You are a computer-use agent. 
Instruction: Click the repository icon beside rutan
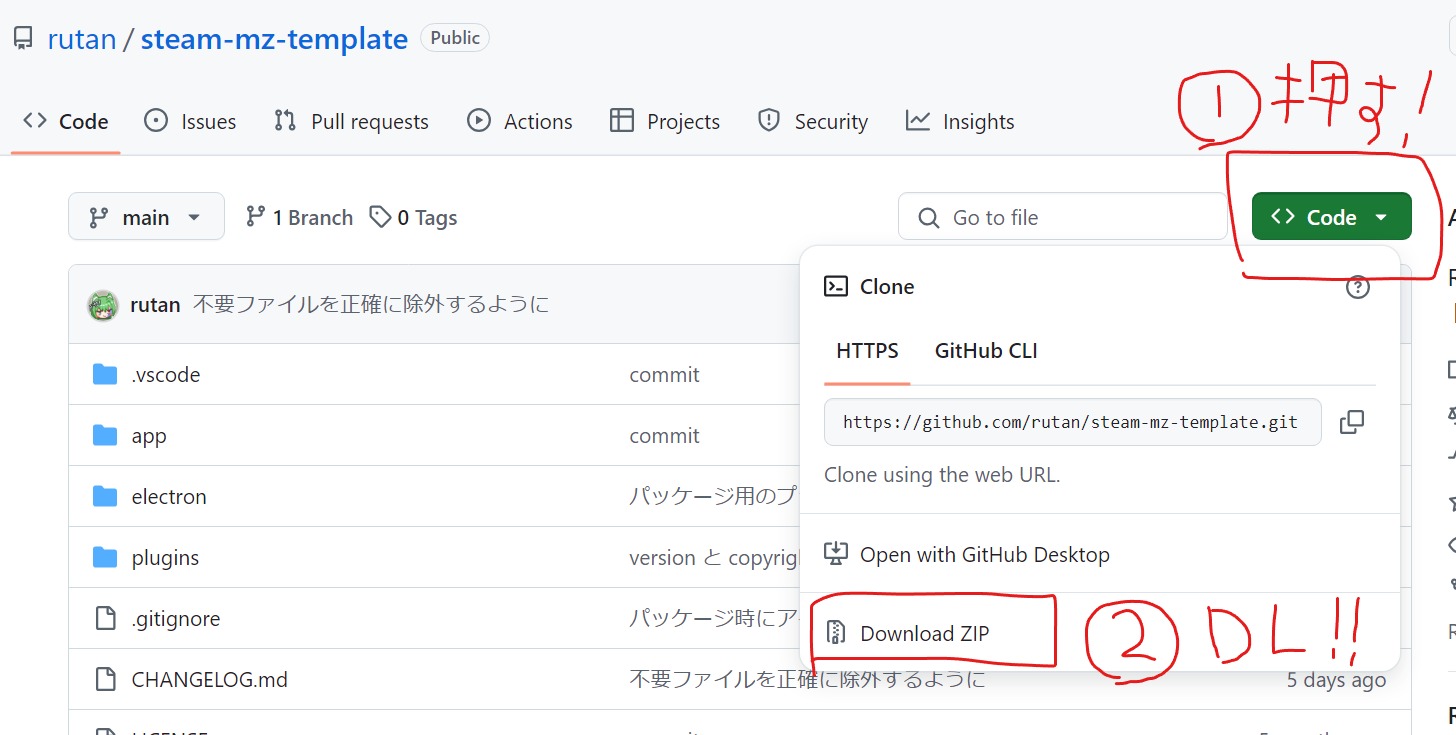[x=23, y=39]
